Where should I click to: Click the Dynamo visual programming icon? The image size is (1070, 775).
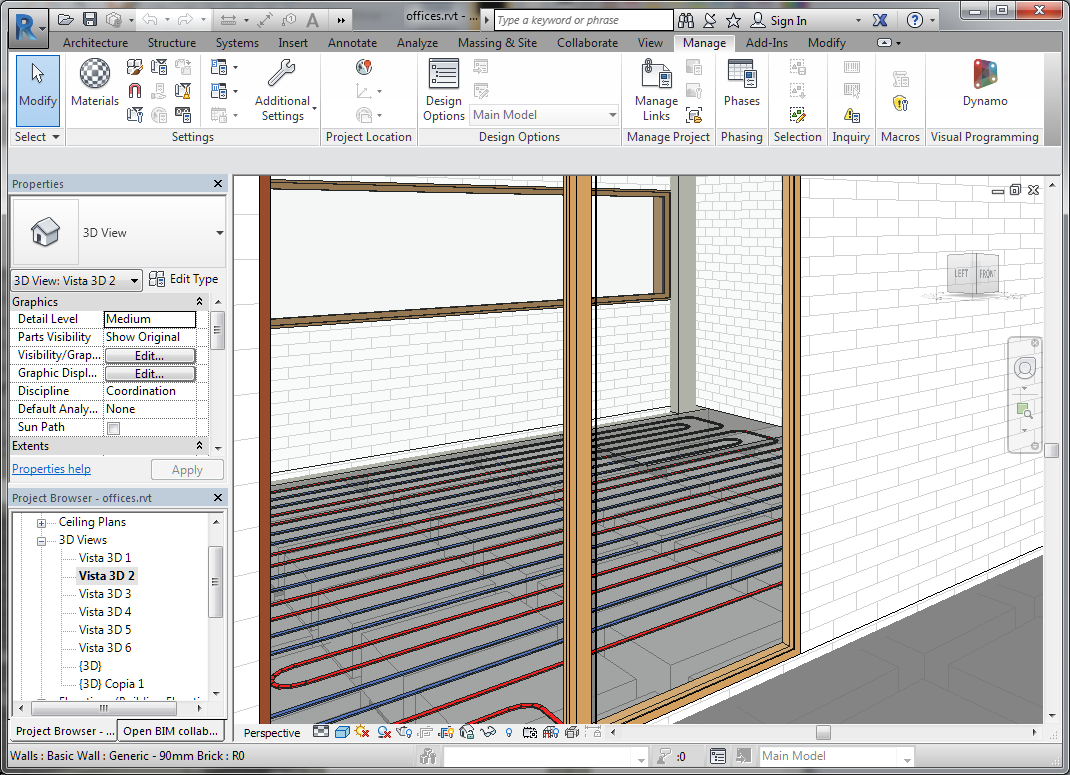(x=985, y=83)
